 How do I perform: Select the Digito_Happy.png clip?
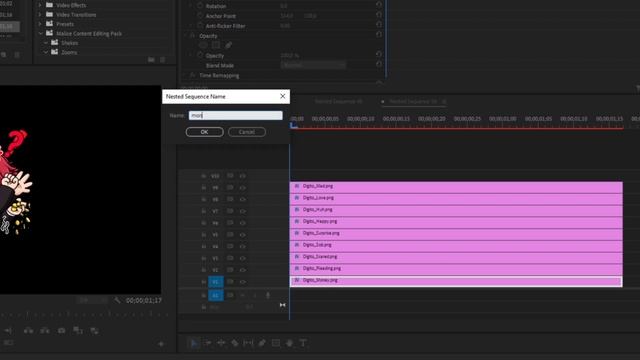(x=456, y=222)
